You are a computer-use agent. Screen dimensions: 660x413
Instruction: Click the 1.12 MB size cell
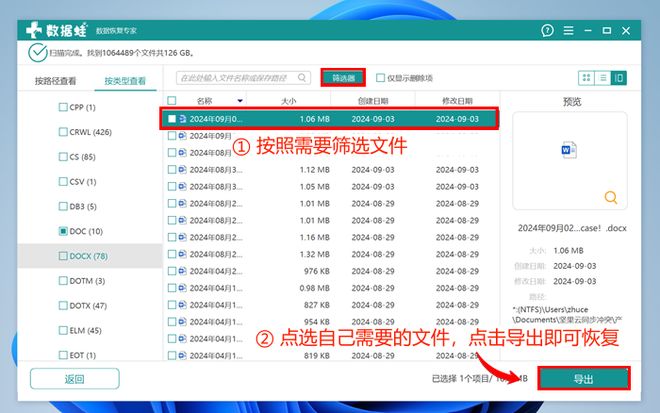[x=314, y=170]
